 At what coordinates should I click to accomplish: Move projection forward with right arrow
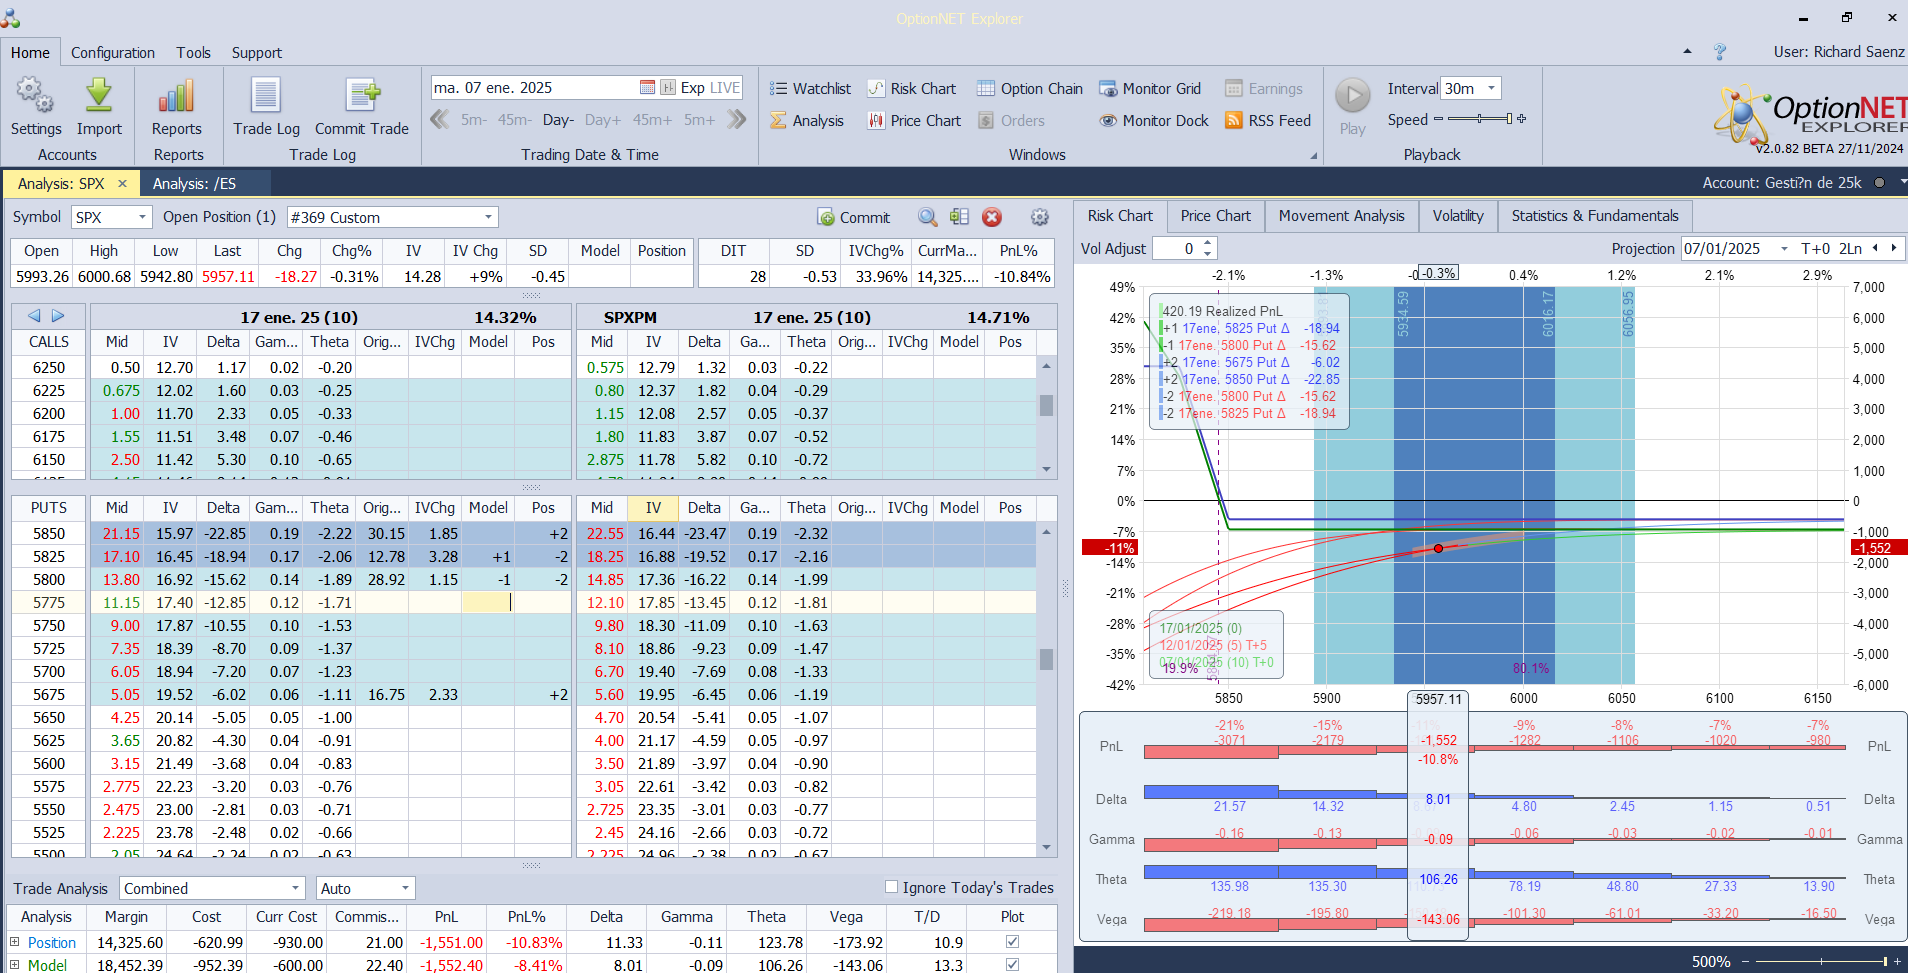click(x=1893, y=248)
